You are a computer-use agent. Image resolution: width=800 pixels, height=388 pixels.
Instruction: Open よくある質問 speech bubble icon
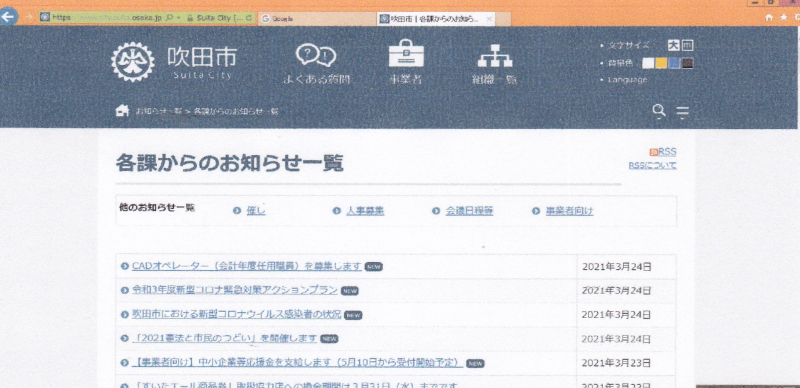tap(316, 55)
